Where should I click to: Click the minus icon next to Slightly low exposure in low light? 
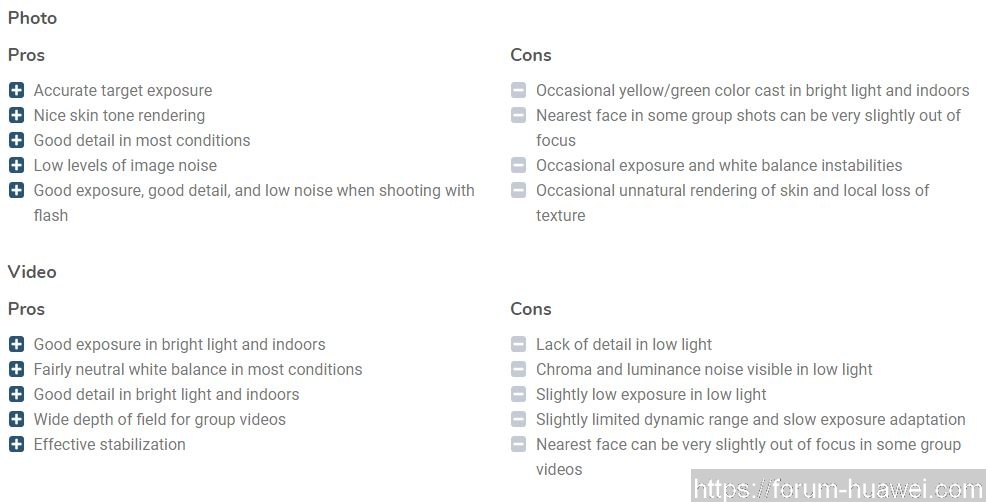tap(518, 394)
